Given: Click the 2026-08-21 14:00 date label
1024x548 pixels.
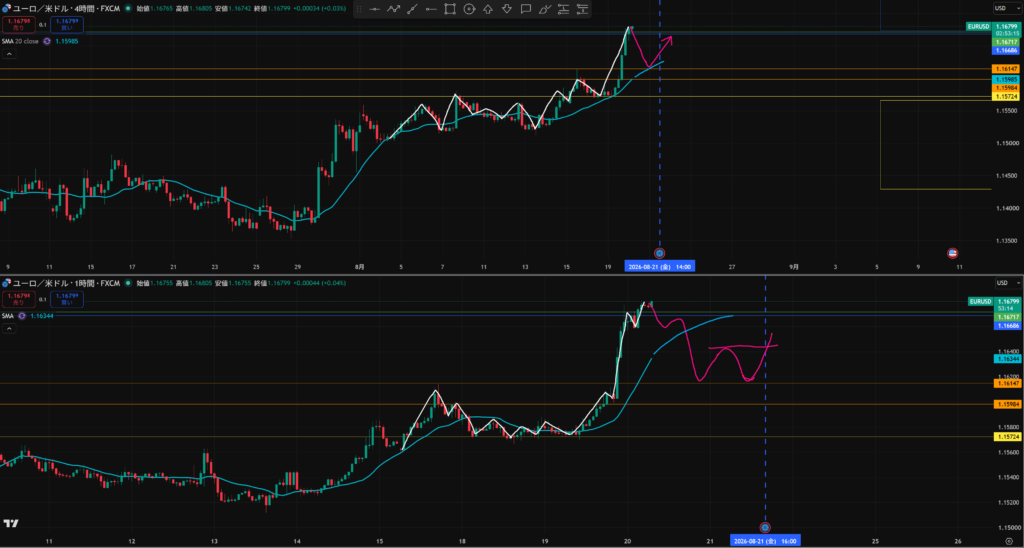Looking at the screenshot, I should click(x=660, y=266).
